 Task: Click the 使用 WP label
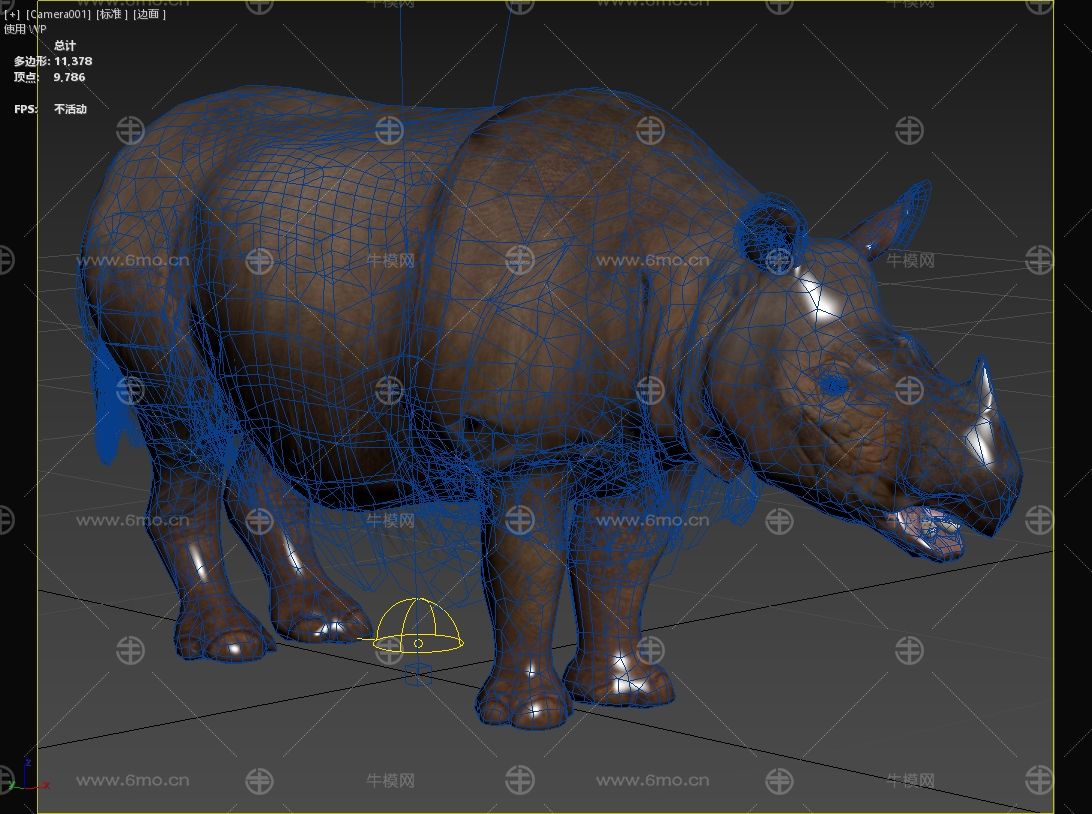pos(26,29)
